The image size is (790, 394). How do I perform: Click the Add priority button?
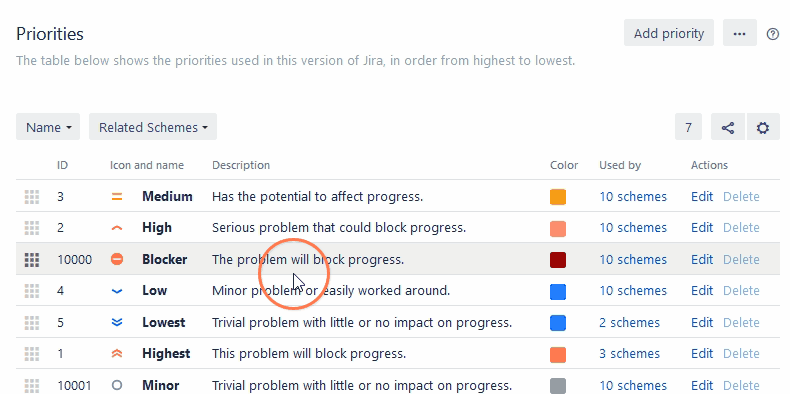669,33
